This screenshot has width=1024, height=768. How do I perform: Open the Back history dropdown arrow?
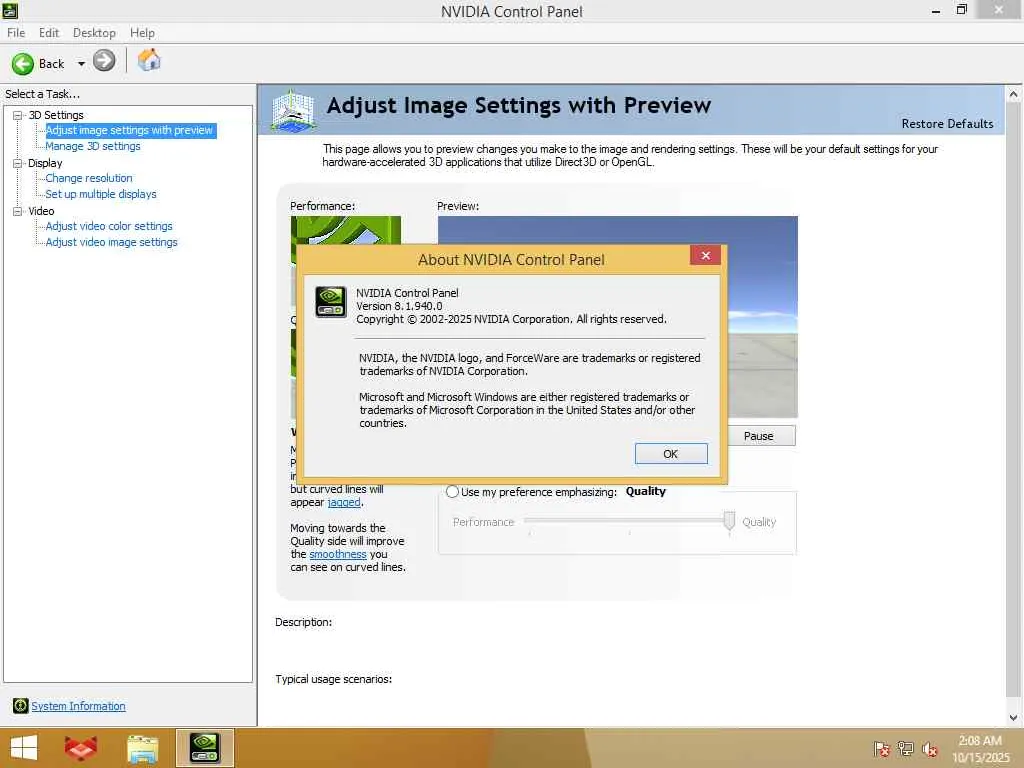coord(81,63)
